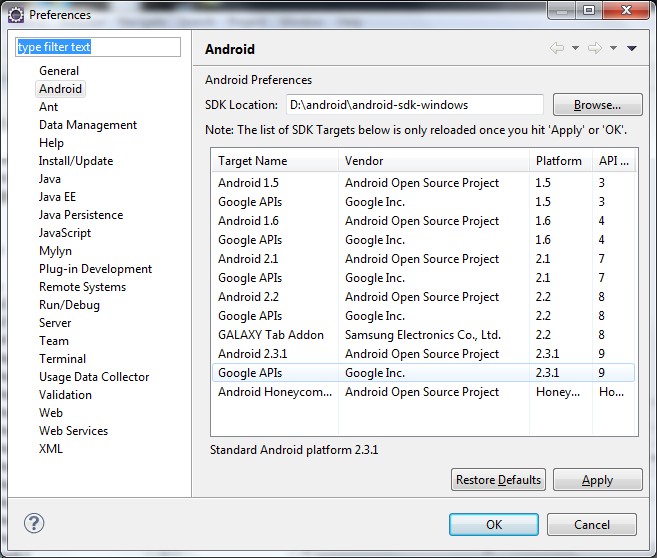Open the forward history dropdown arrow
This screenshot has width=657, height=558.
click(613, 48)
